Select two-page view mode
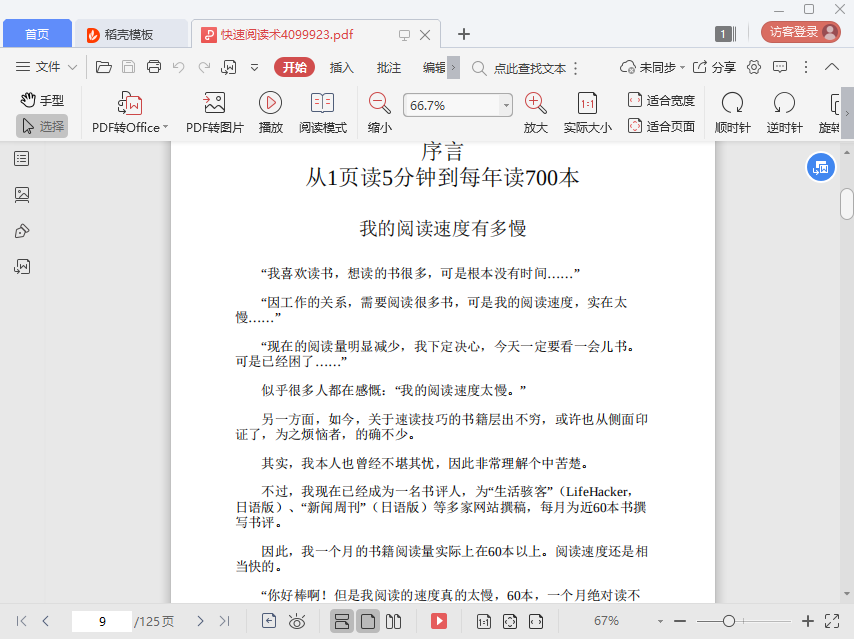The image size is (854, 639). pyautogui.click(x=393, y=621)
